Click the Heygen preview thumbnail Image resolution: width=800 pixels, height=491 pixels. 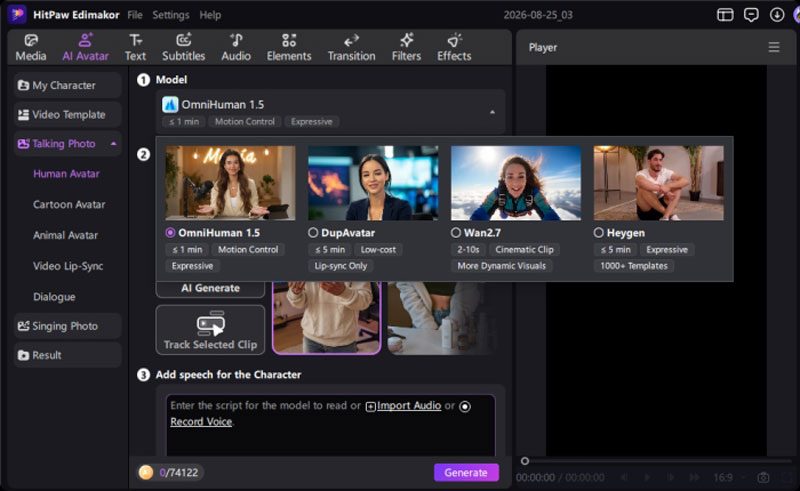659,183
